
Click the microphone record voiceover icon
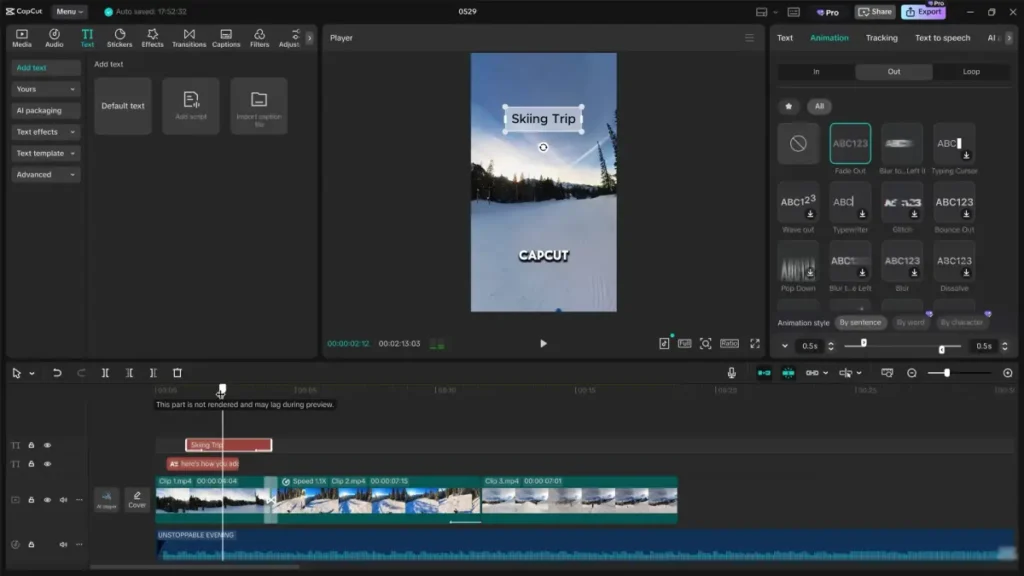(731, 373)
